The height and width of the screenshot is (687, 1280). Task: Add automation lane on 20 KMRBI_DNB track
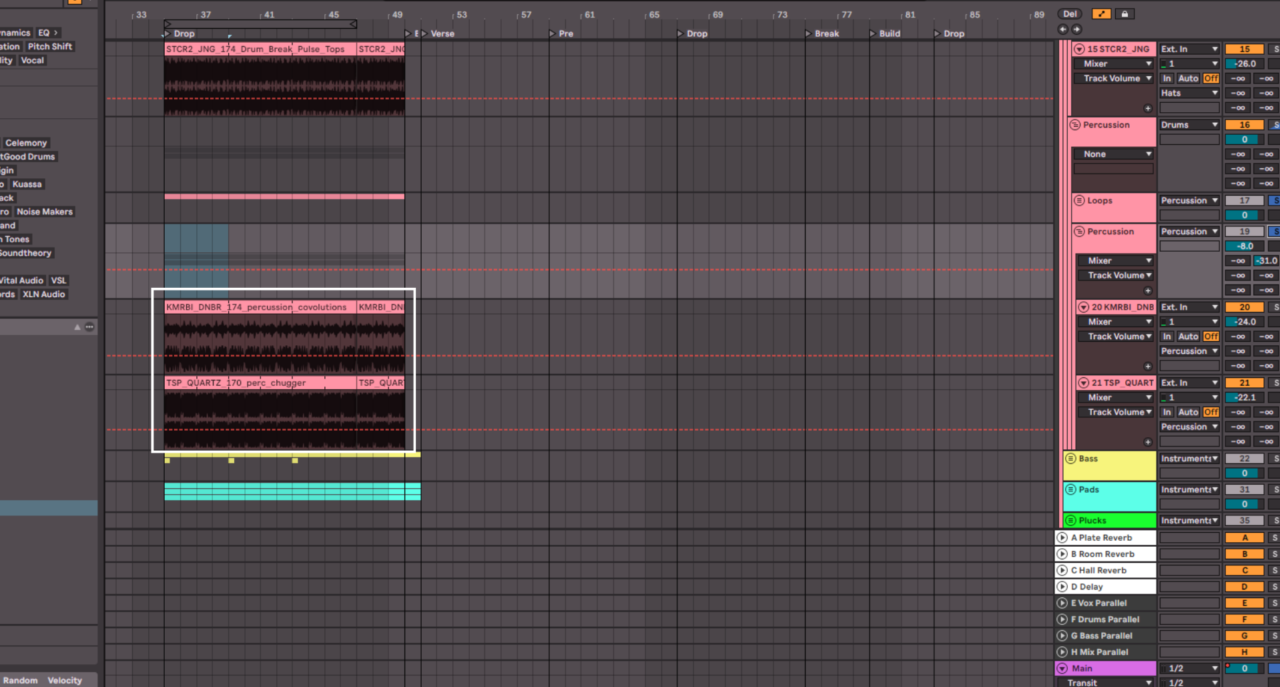point(1148,366)
